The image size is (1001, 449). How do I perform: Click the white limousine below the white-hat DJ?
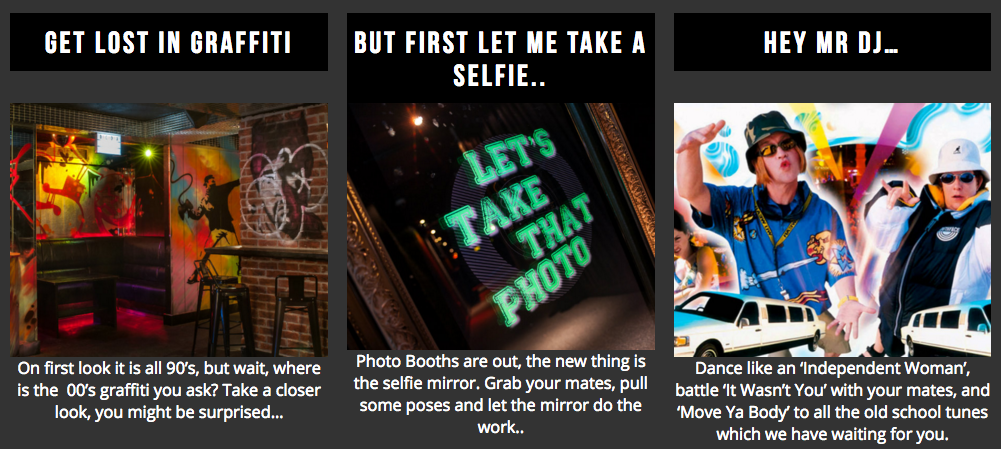point(946,328)
